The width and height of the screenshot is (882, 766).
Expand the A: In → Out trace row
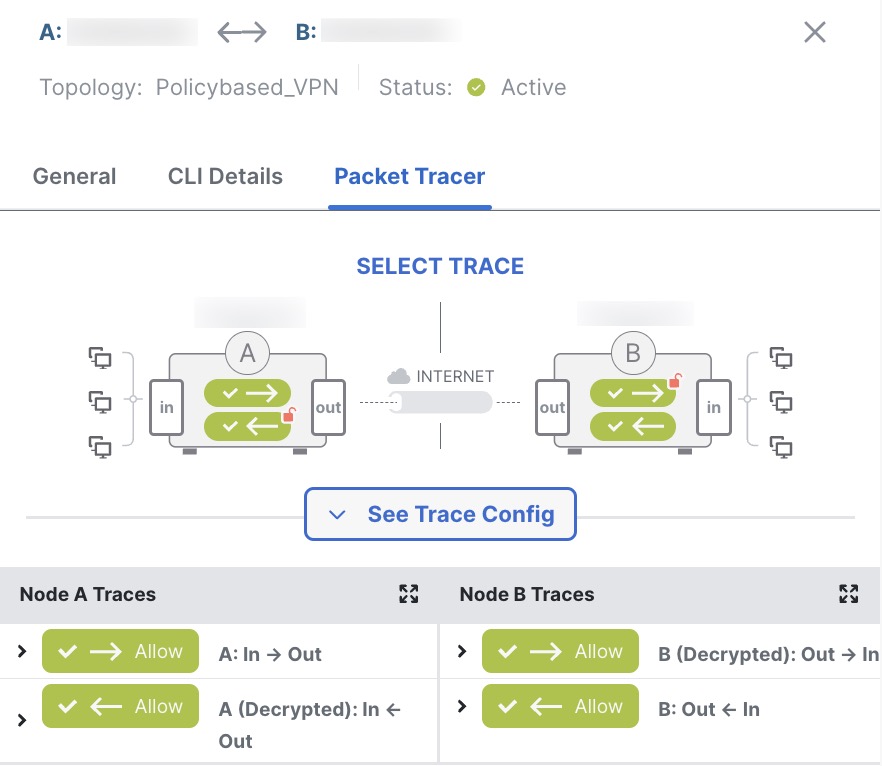[x=22, y=652]
